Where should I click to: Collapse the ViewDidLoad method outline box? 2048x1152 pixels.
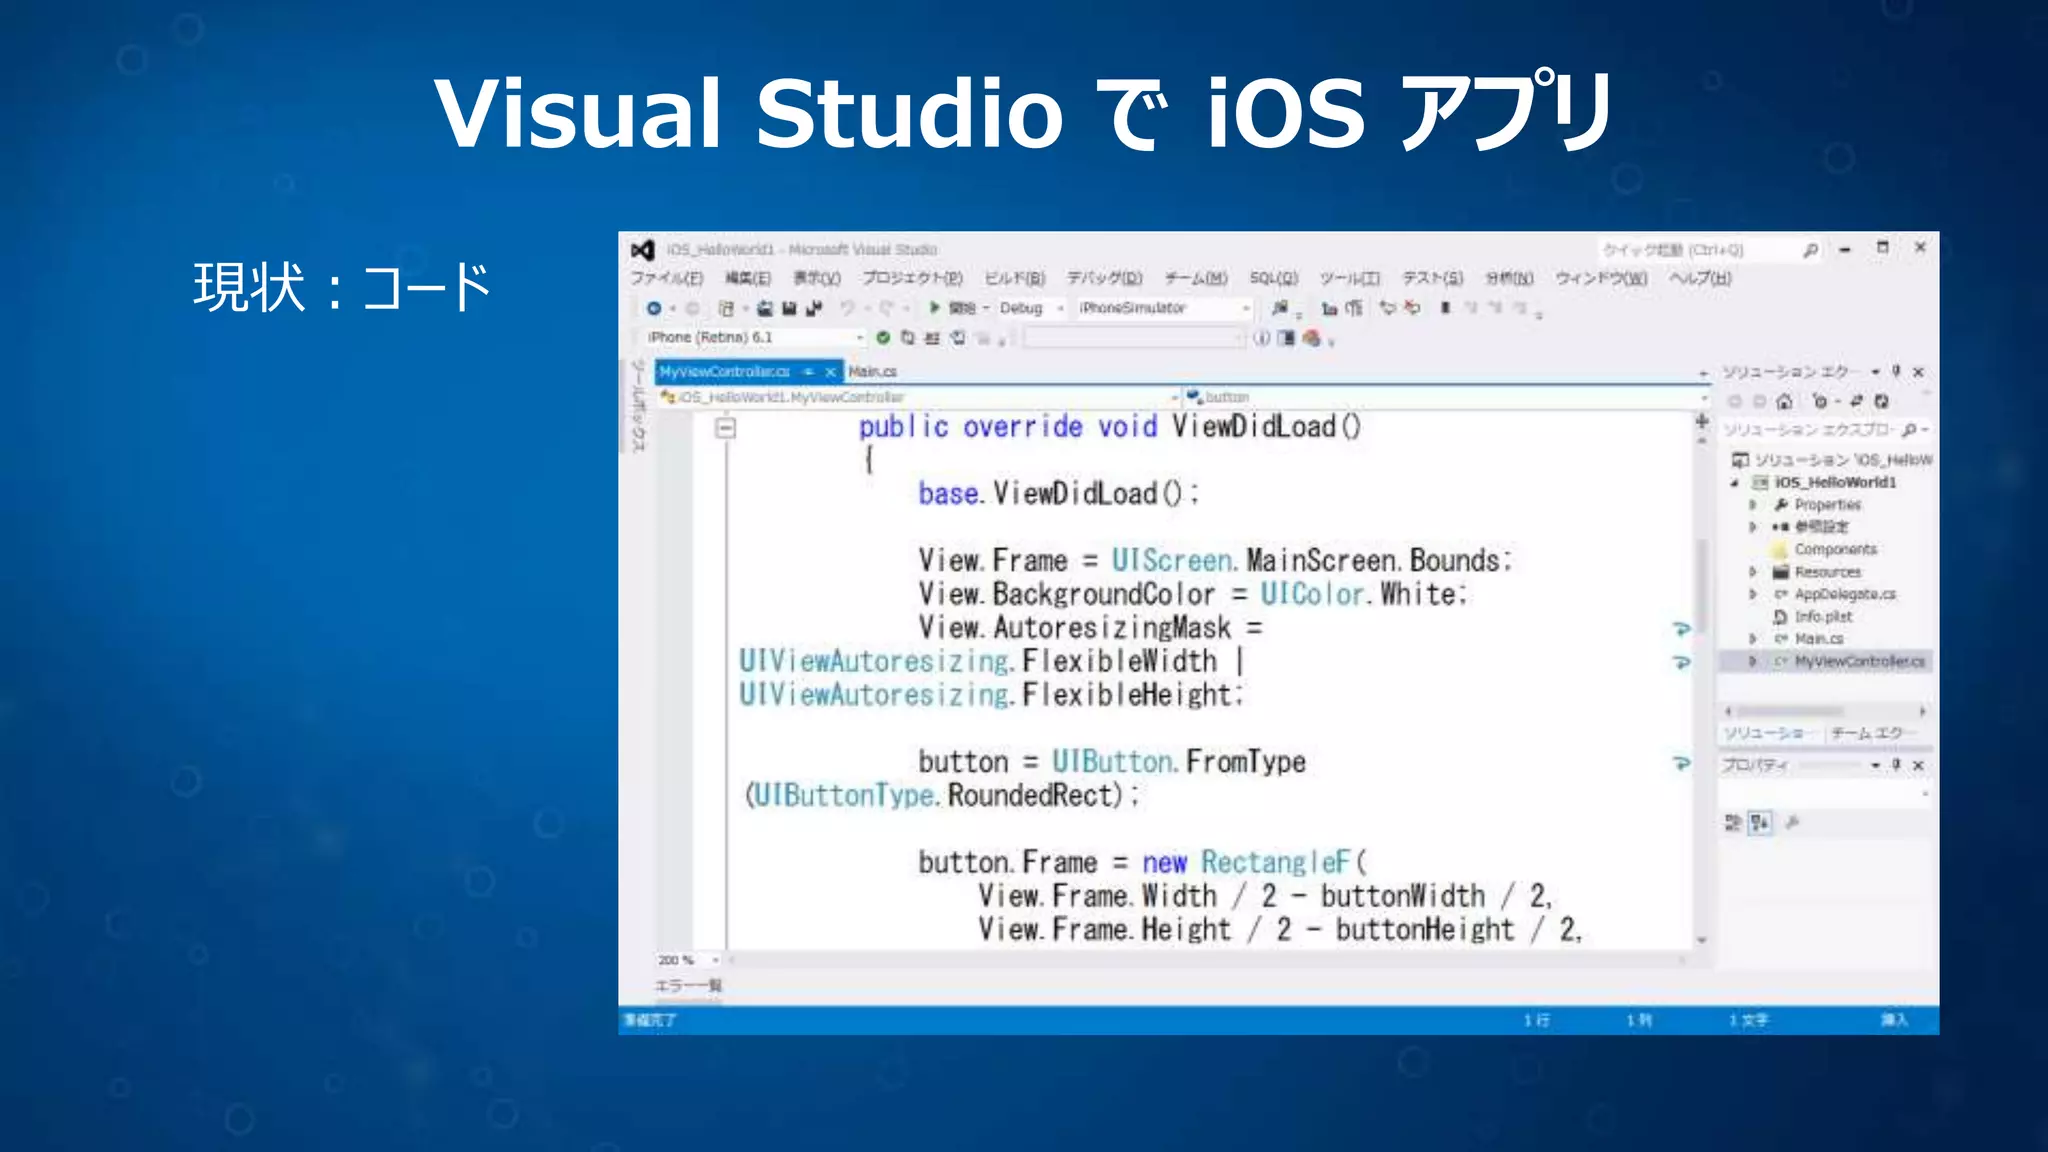726,428
